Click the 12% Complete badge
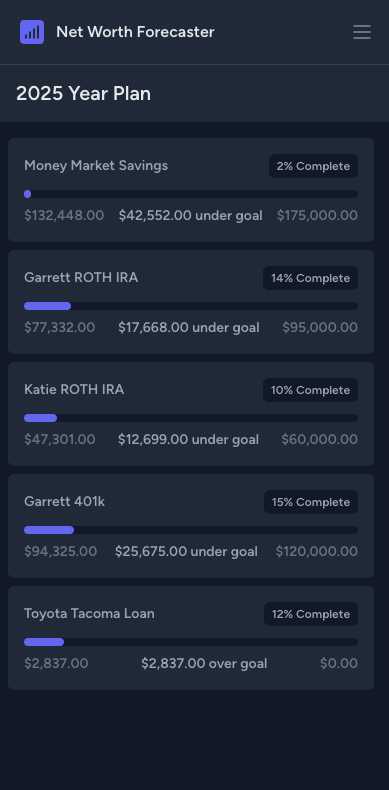 (311, 614)
